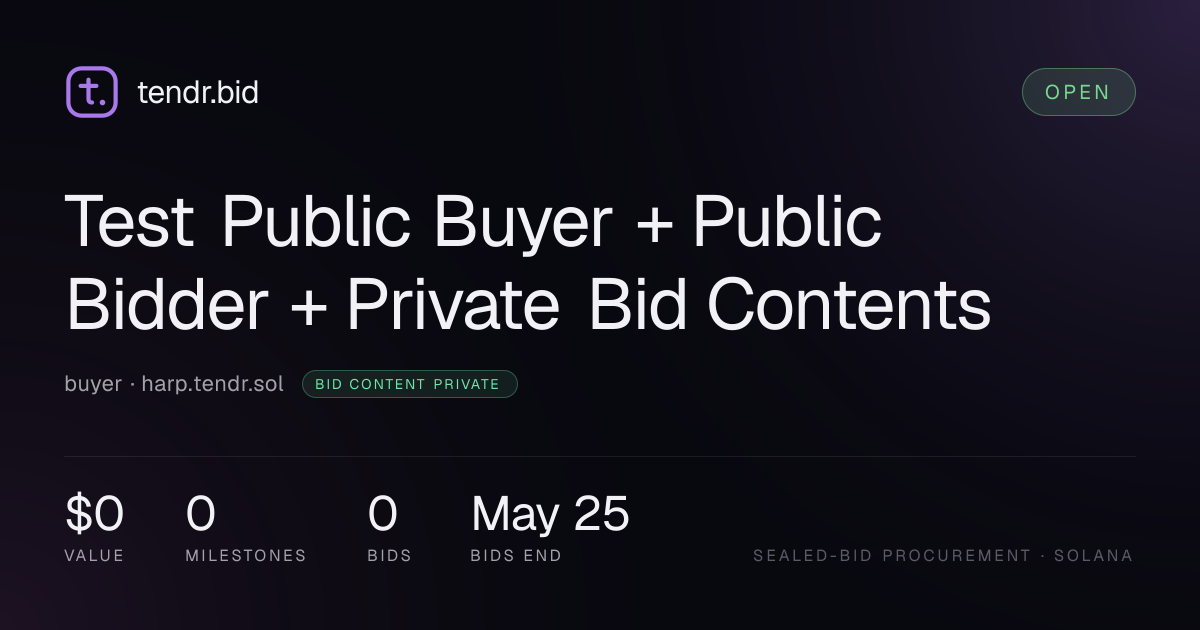Click the $0 value figure
1200x630 pixels.
(94, 515)
